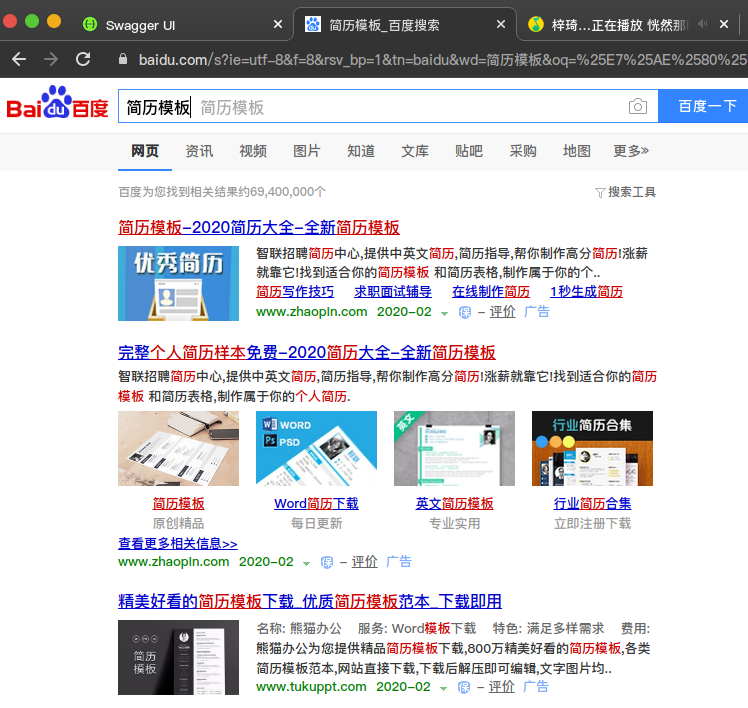The width and height of the screenshot is (748, 708).
Task: Click the WORD PSD thumbnail image
Action: [x=316, y=448]
